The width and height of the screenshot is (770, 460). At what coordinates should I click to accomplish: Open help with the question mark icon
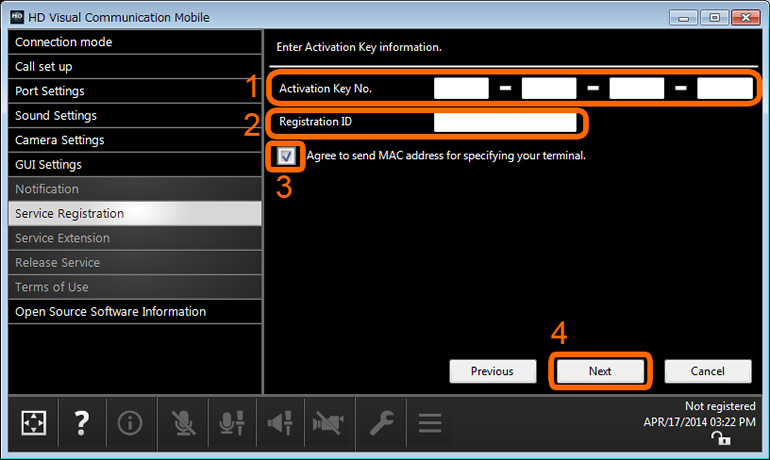(x=82, y=423)
